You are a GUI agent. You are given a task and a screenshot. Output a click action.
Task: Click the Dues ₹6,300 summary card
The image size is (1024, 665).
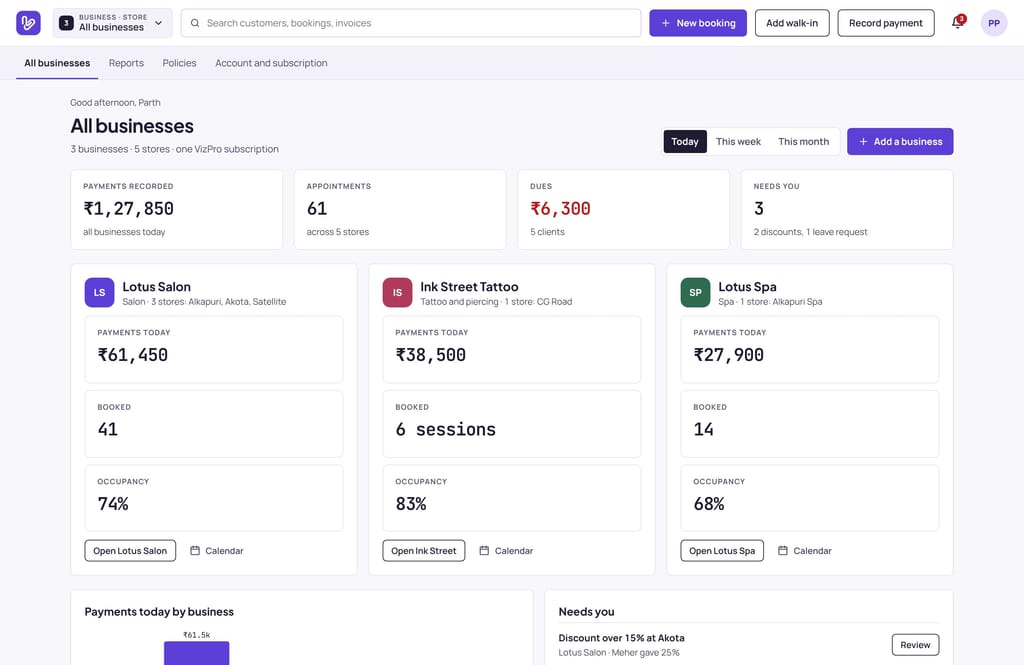click(x=624, y=210)
